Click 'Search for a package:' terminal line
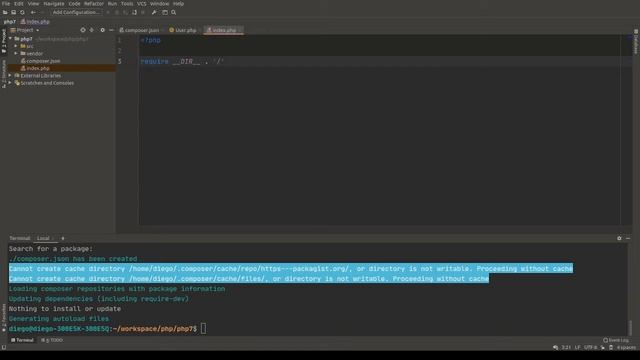This screenshot has height=360, width=640. (51, 249)
